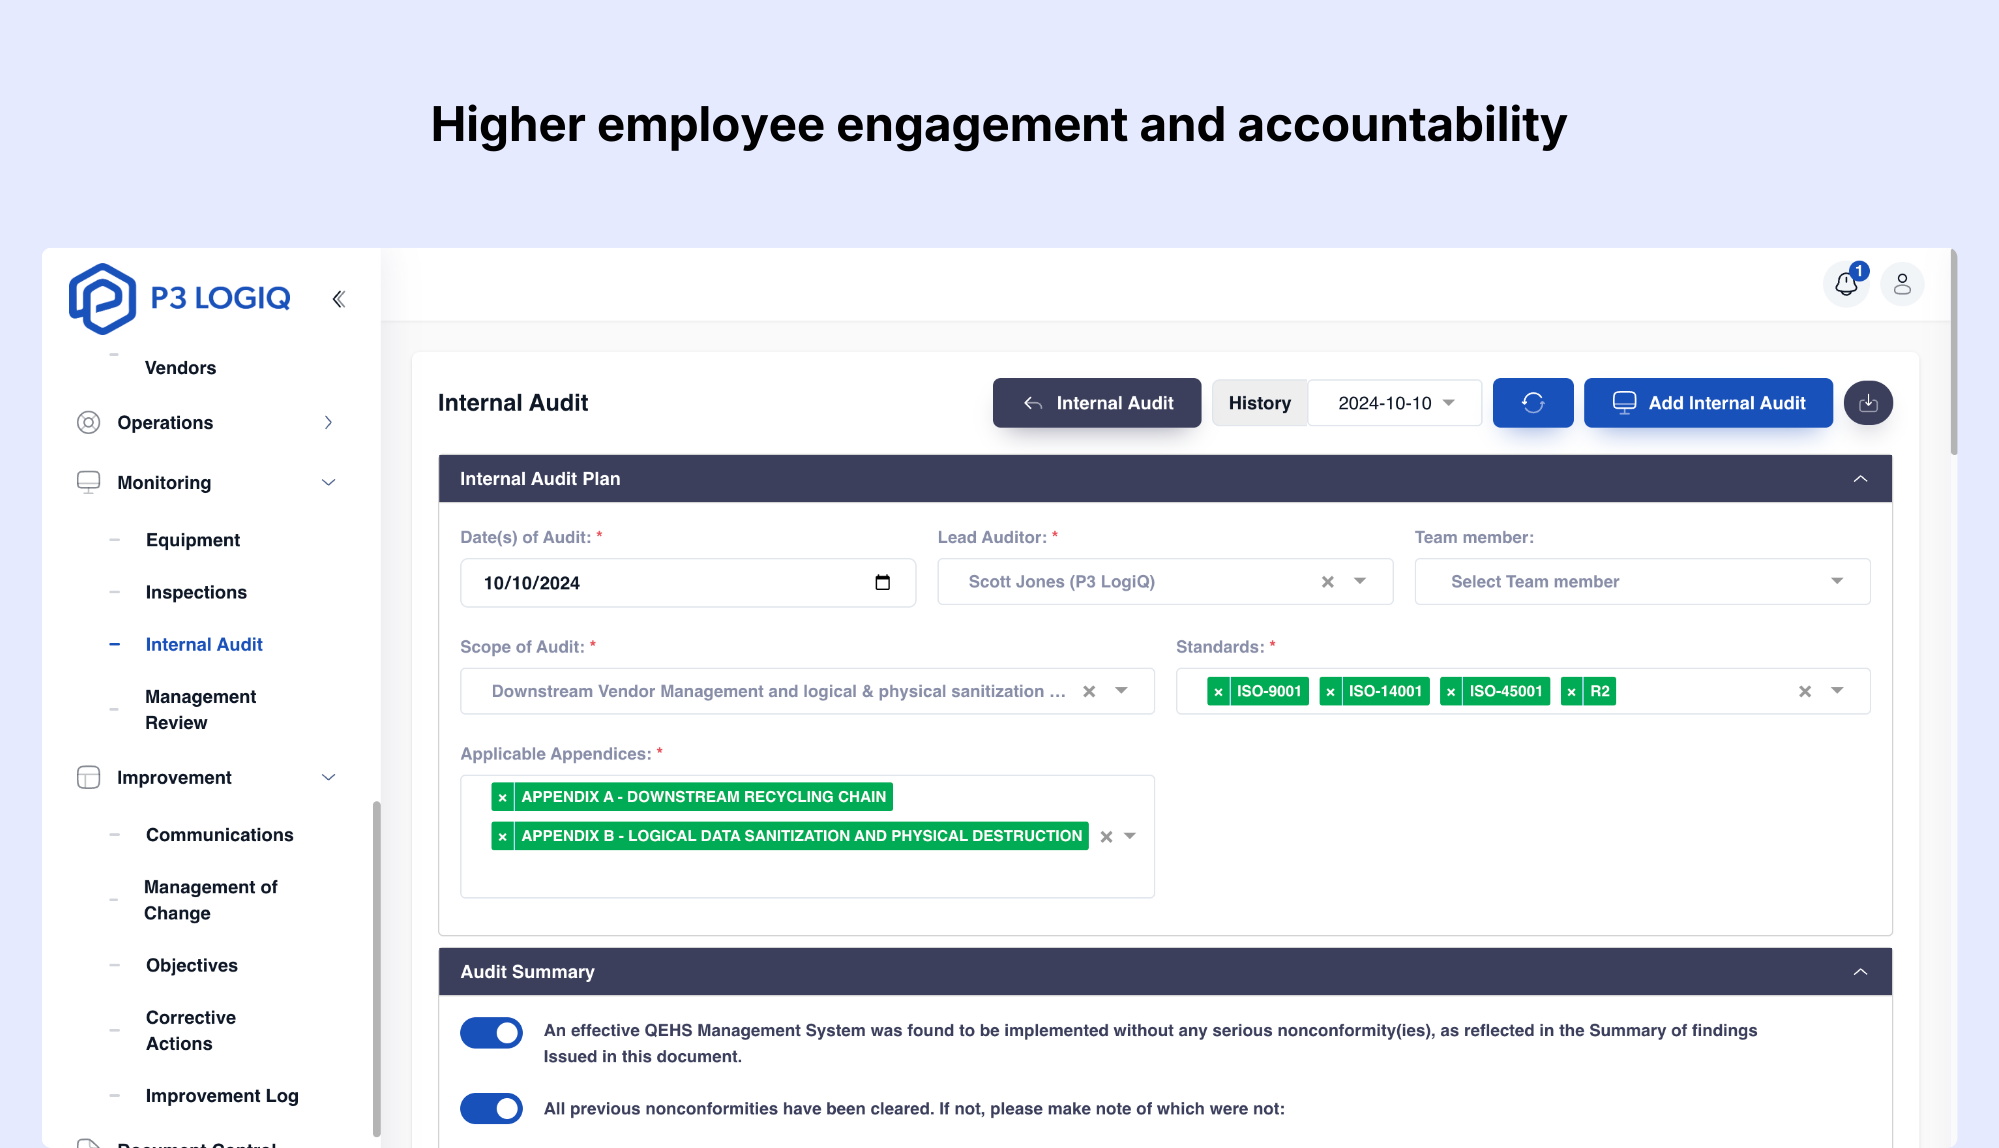Clear all Applicable Appendices
This screenshot has height=1148, width=1999.
pyautogui.click(x=1106, y=837)
